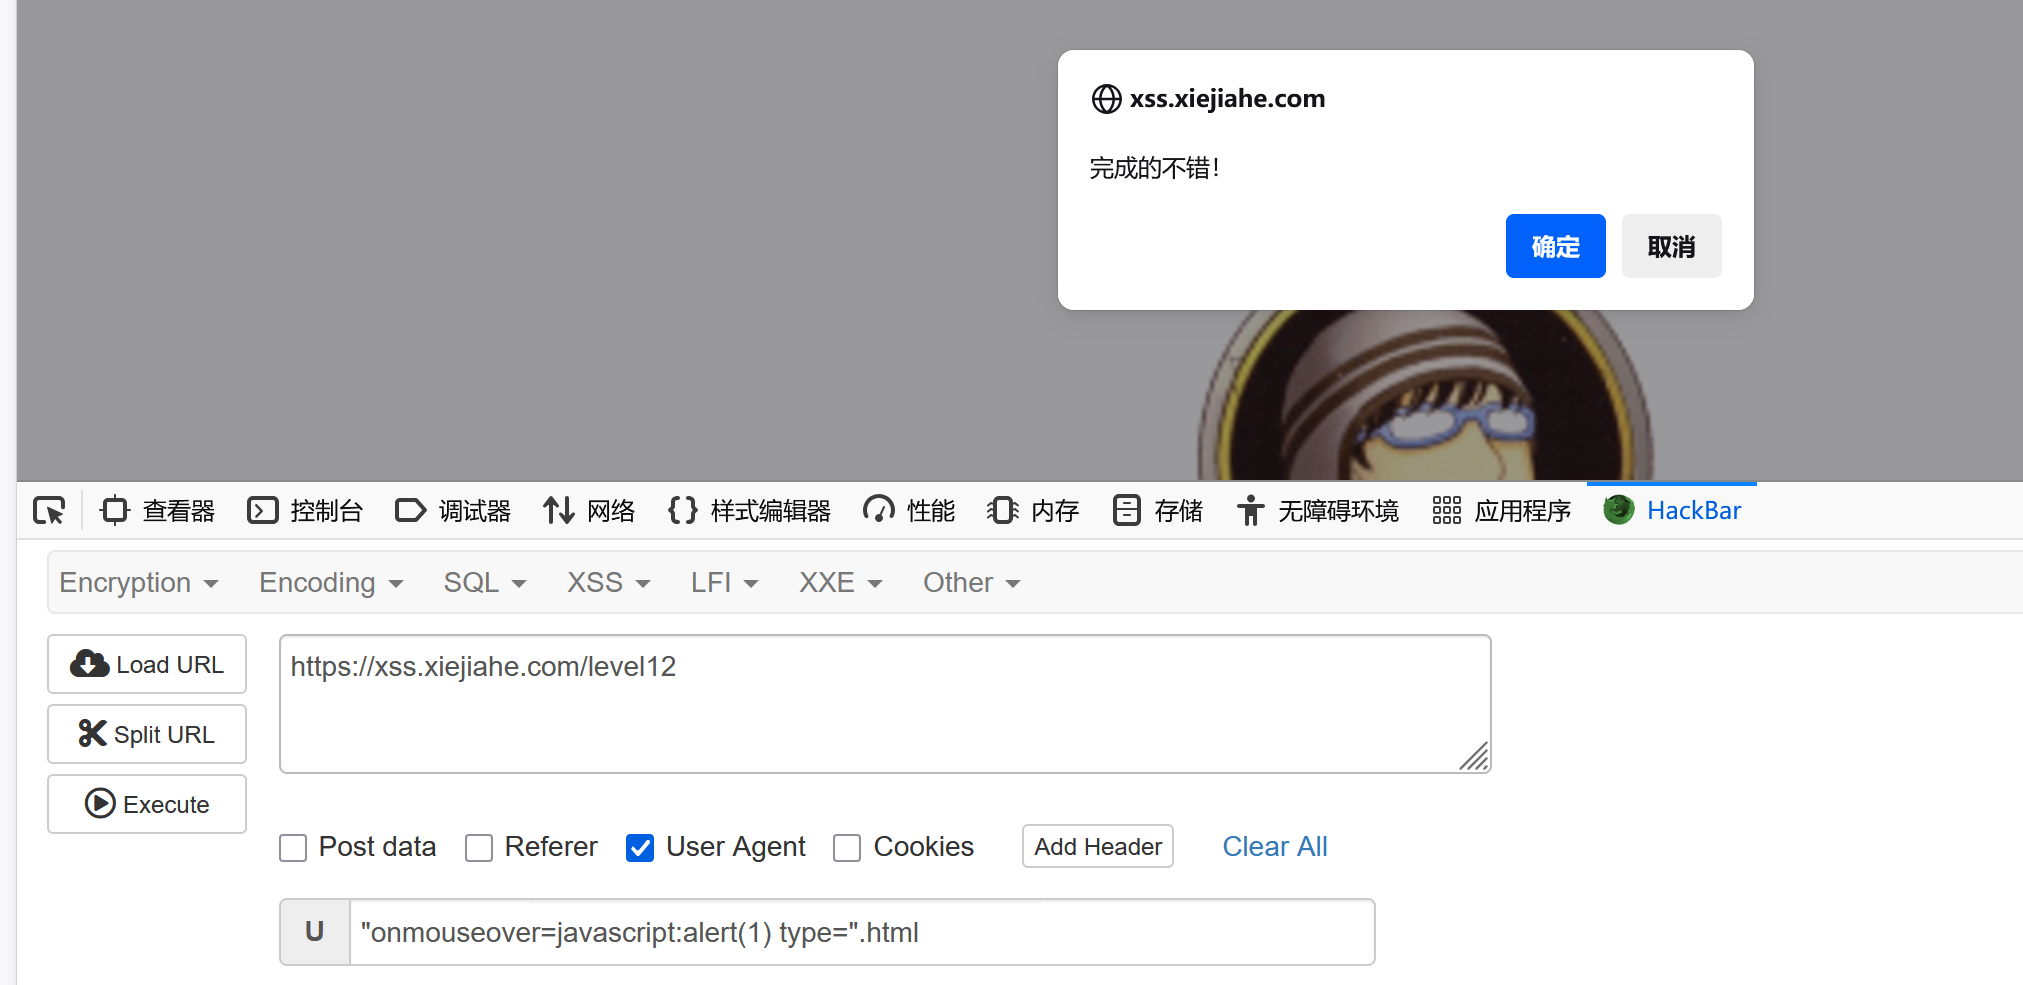Open the Application (应用程序) panel
This screenshot has height=985, width=2023.
click(1501, 511)
